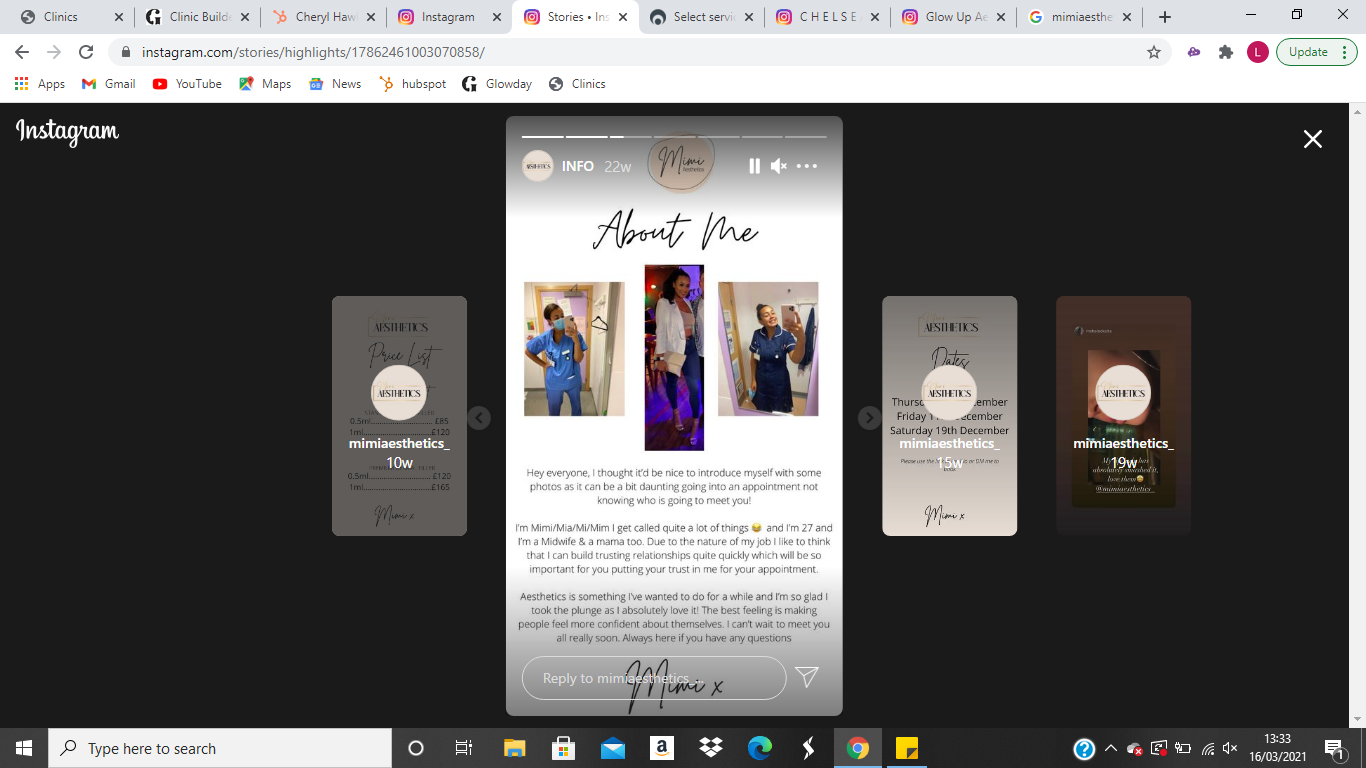Go forward in browser history
This screenshot has height=768, width=1366.
(54, 52)
